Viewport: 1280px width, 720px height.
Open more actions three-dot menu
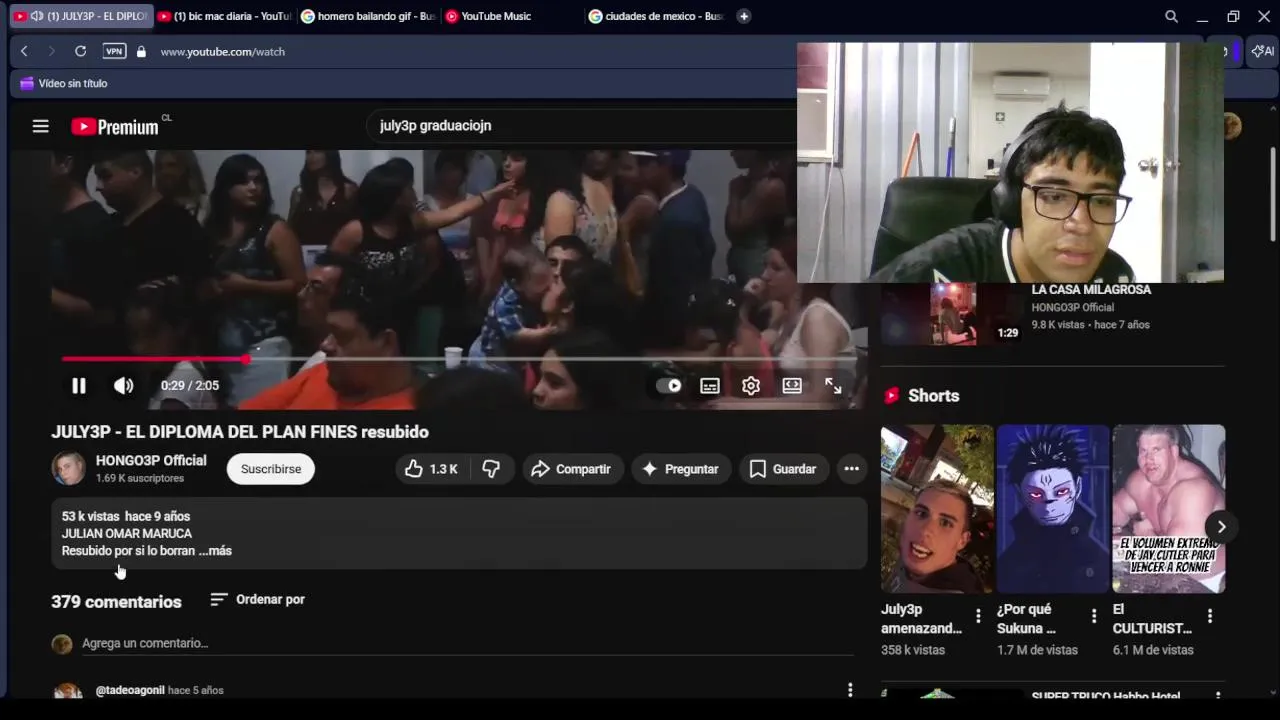(x=851, y=469)
